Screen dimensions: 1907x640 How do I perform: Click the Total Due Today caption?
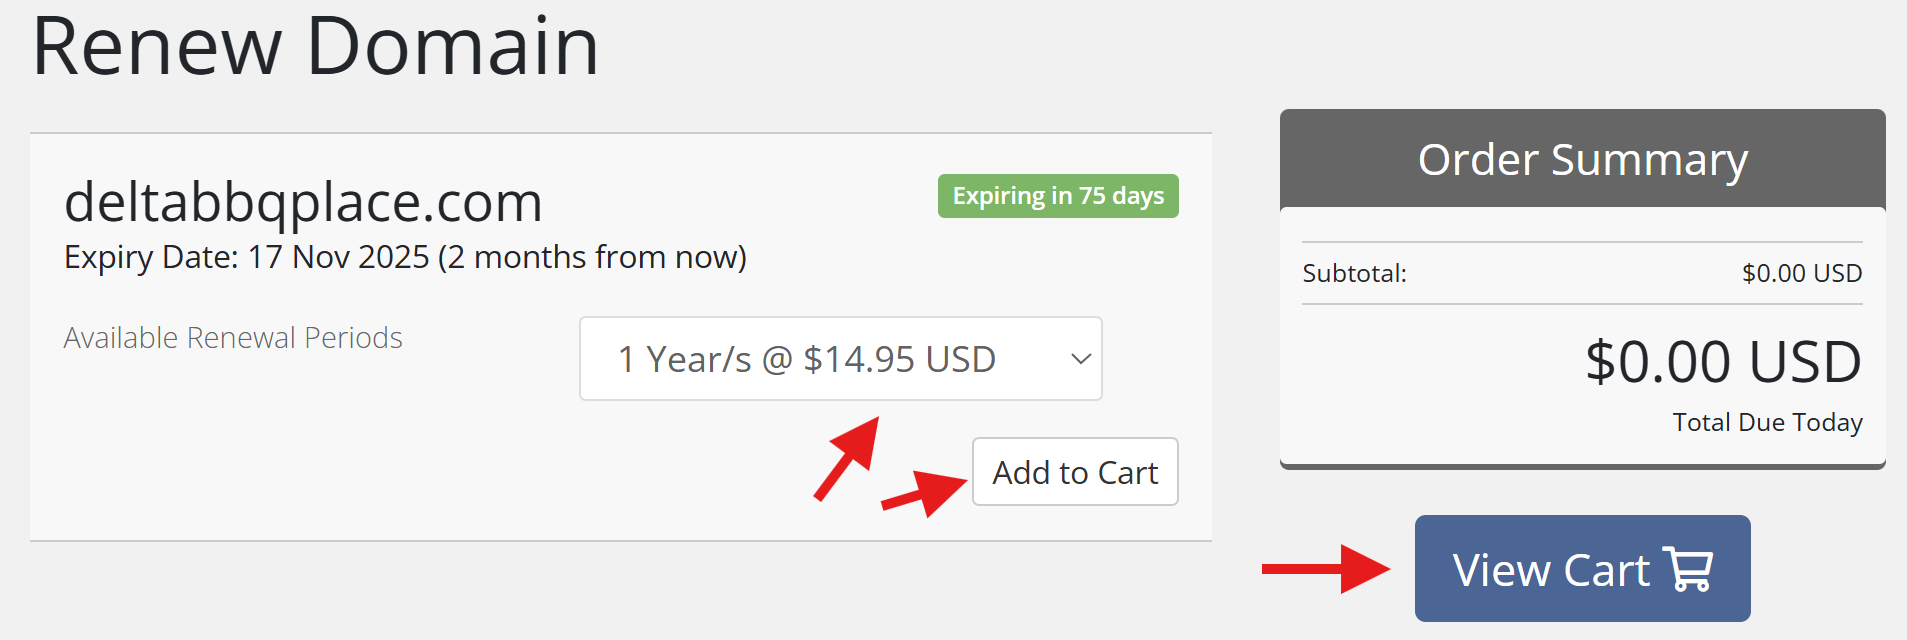1767,423
